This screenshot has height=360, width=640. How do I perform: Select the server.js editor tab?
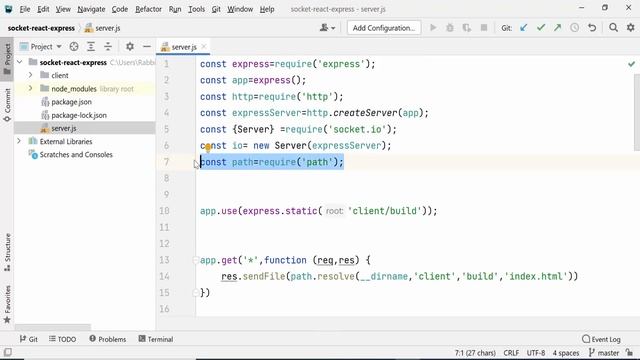tap(183, 47)
